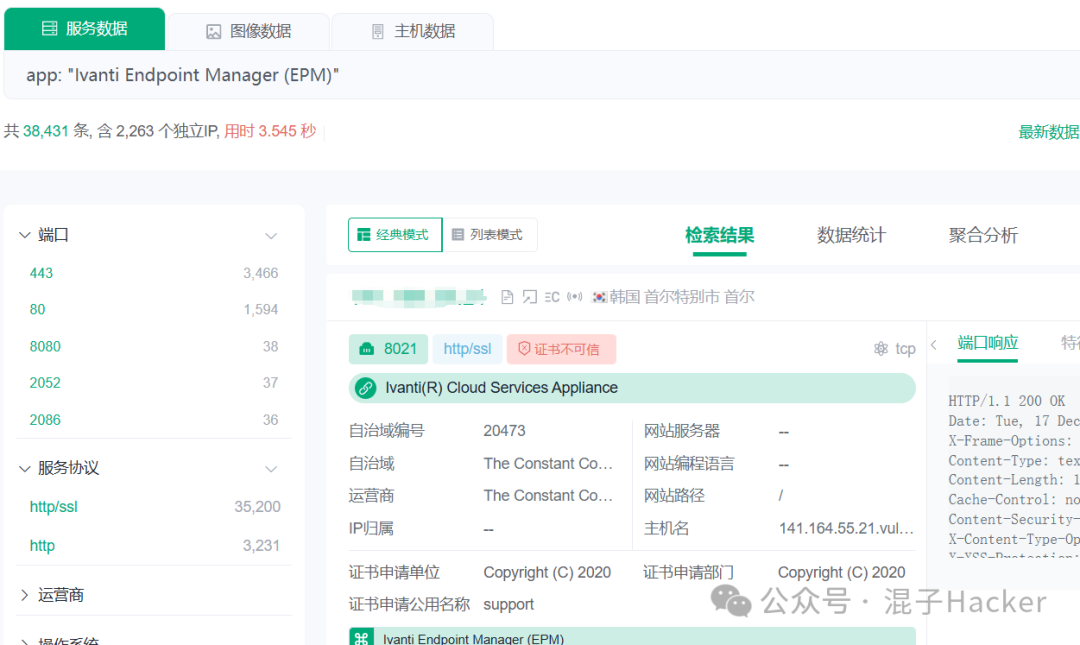
Task: Expand the 操作系统 filter section
Action: (25, 641)
